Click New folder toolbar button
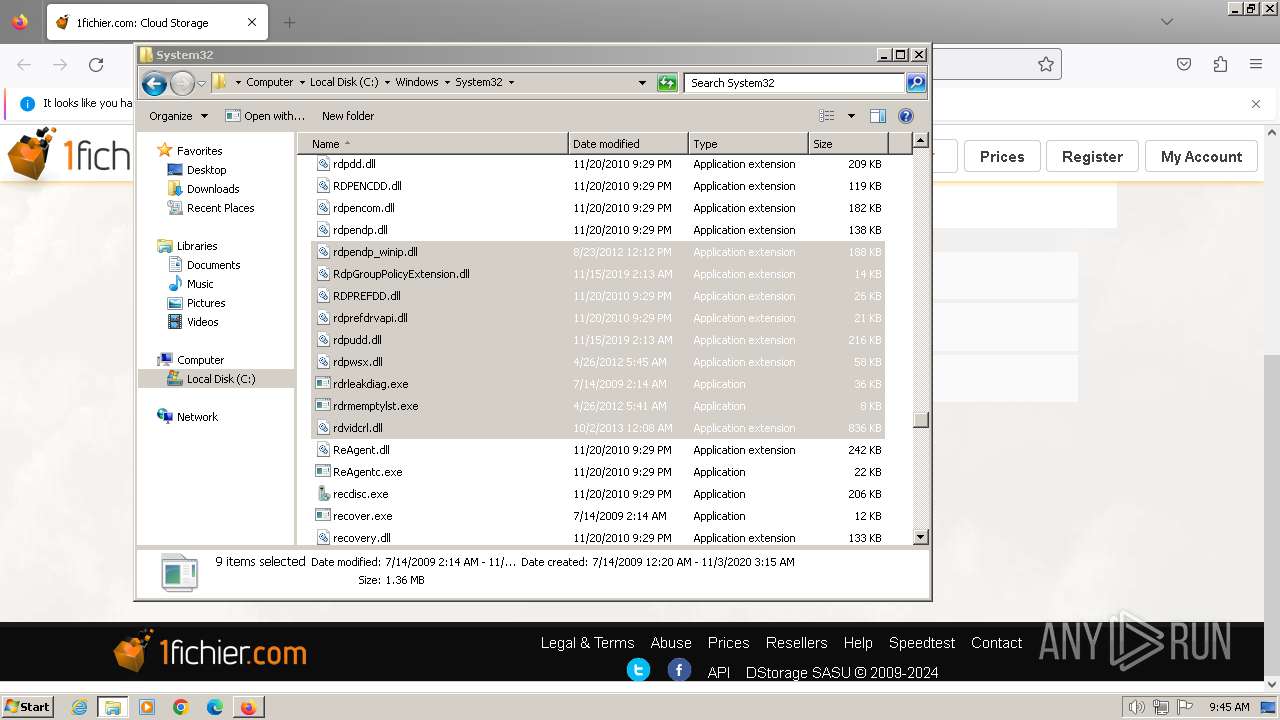Screen dimensions: 1280x720 [348, 116]
